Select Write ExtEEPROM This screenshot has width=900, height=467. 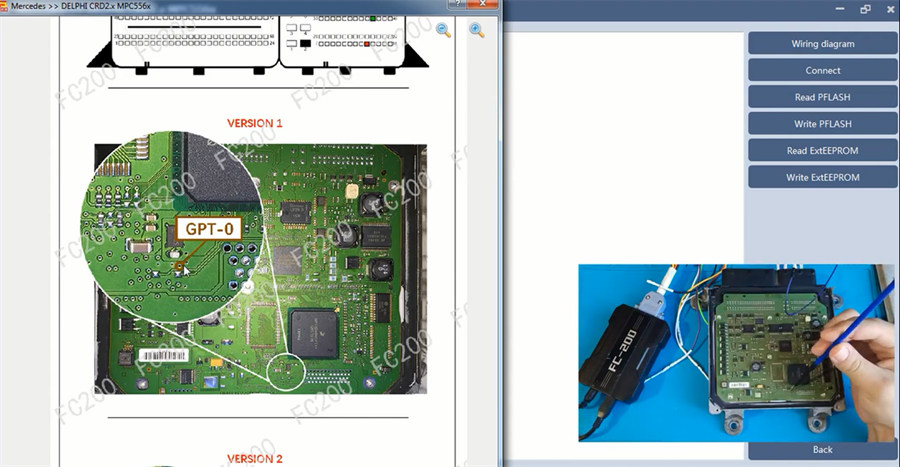(x=823, y=177)
